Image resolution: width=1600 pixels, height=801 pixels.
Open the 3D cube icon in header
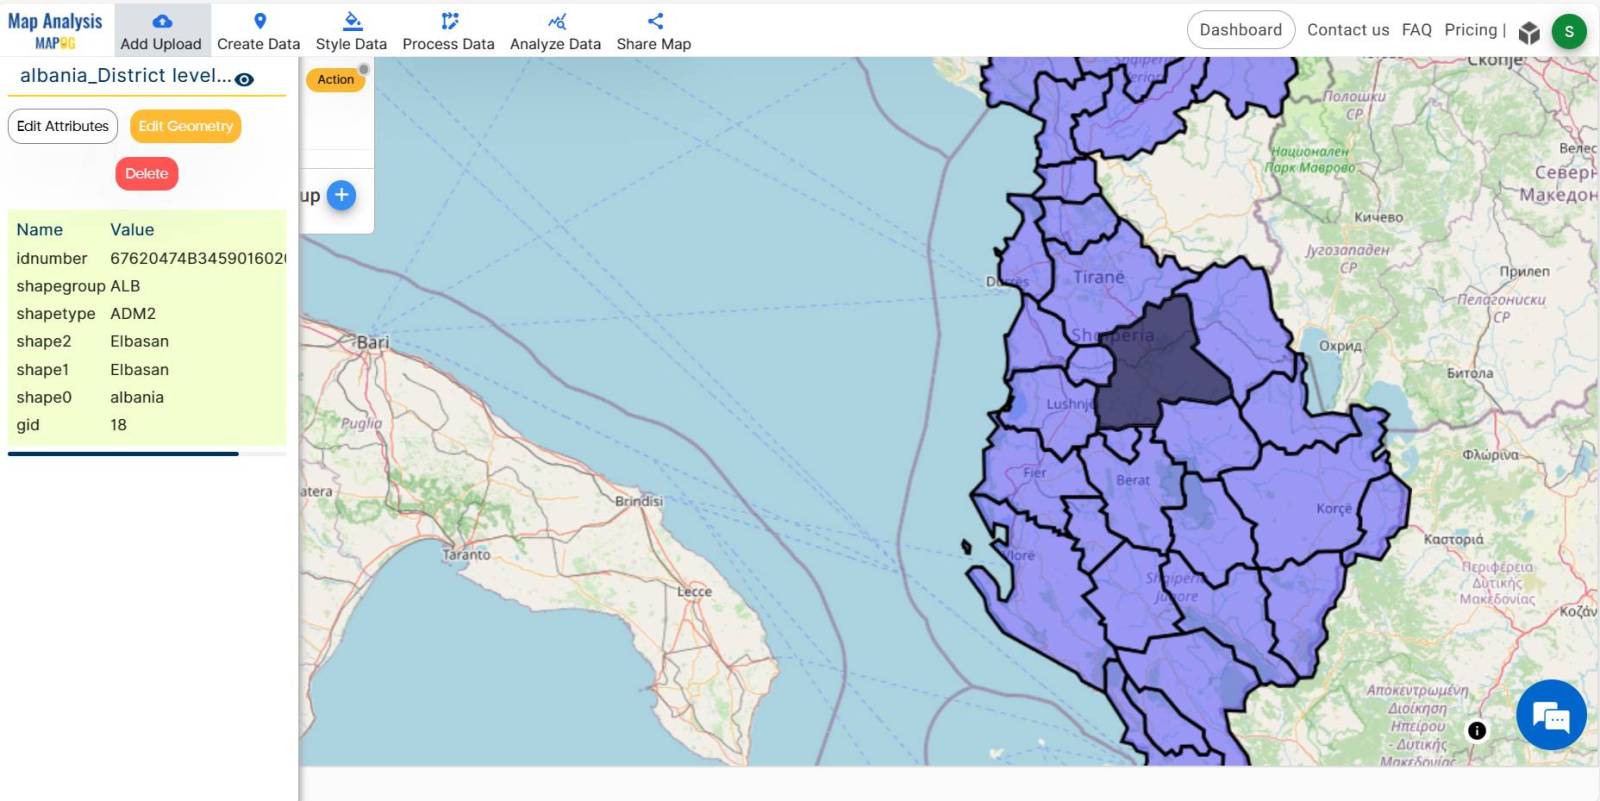pyautogui.click(x=1529, y=33)
